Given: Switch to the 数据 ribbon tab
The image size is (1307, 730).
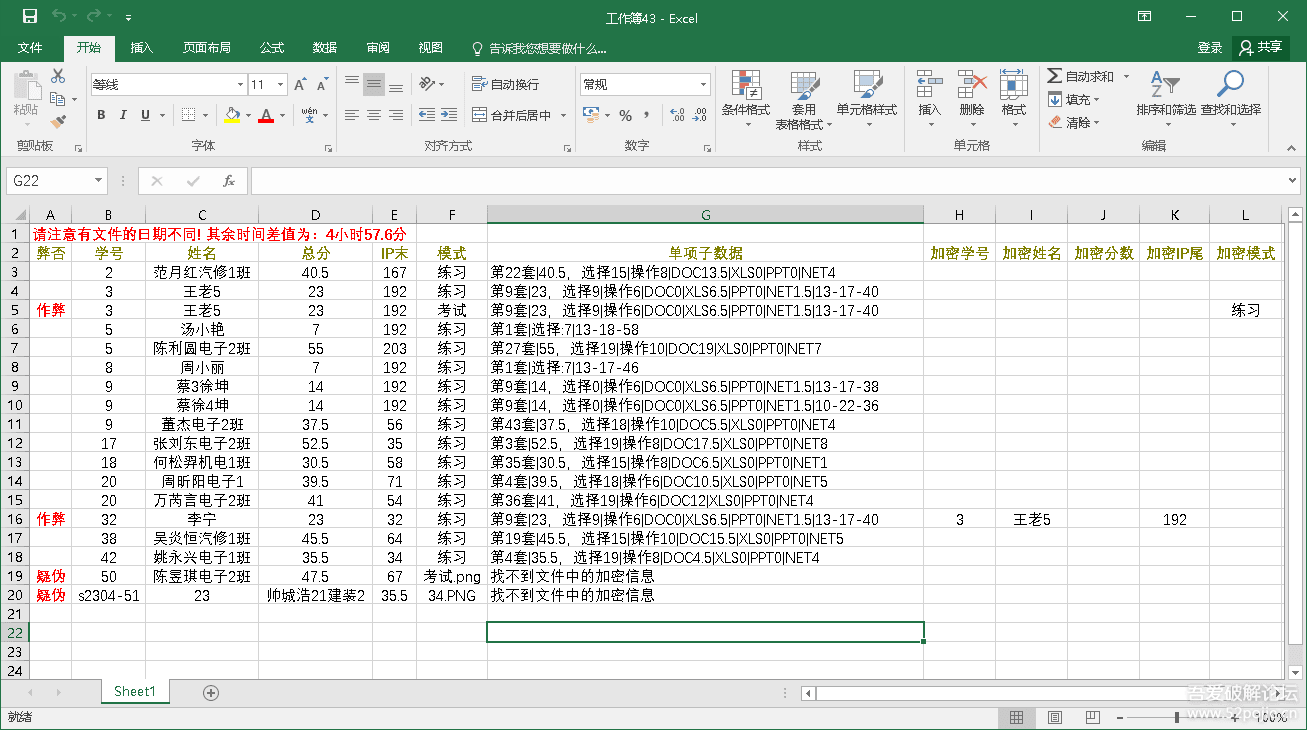Looking at the screenshot, I should tap(325, 48).
